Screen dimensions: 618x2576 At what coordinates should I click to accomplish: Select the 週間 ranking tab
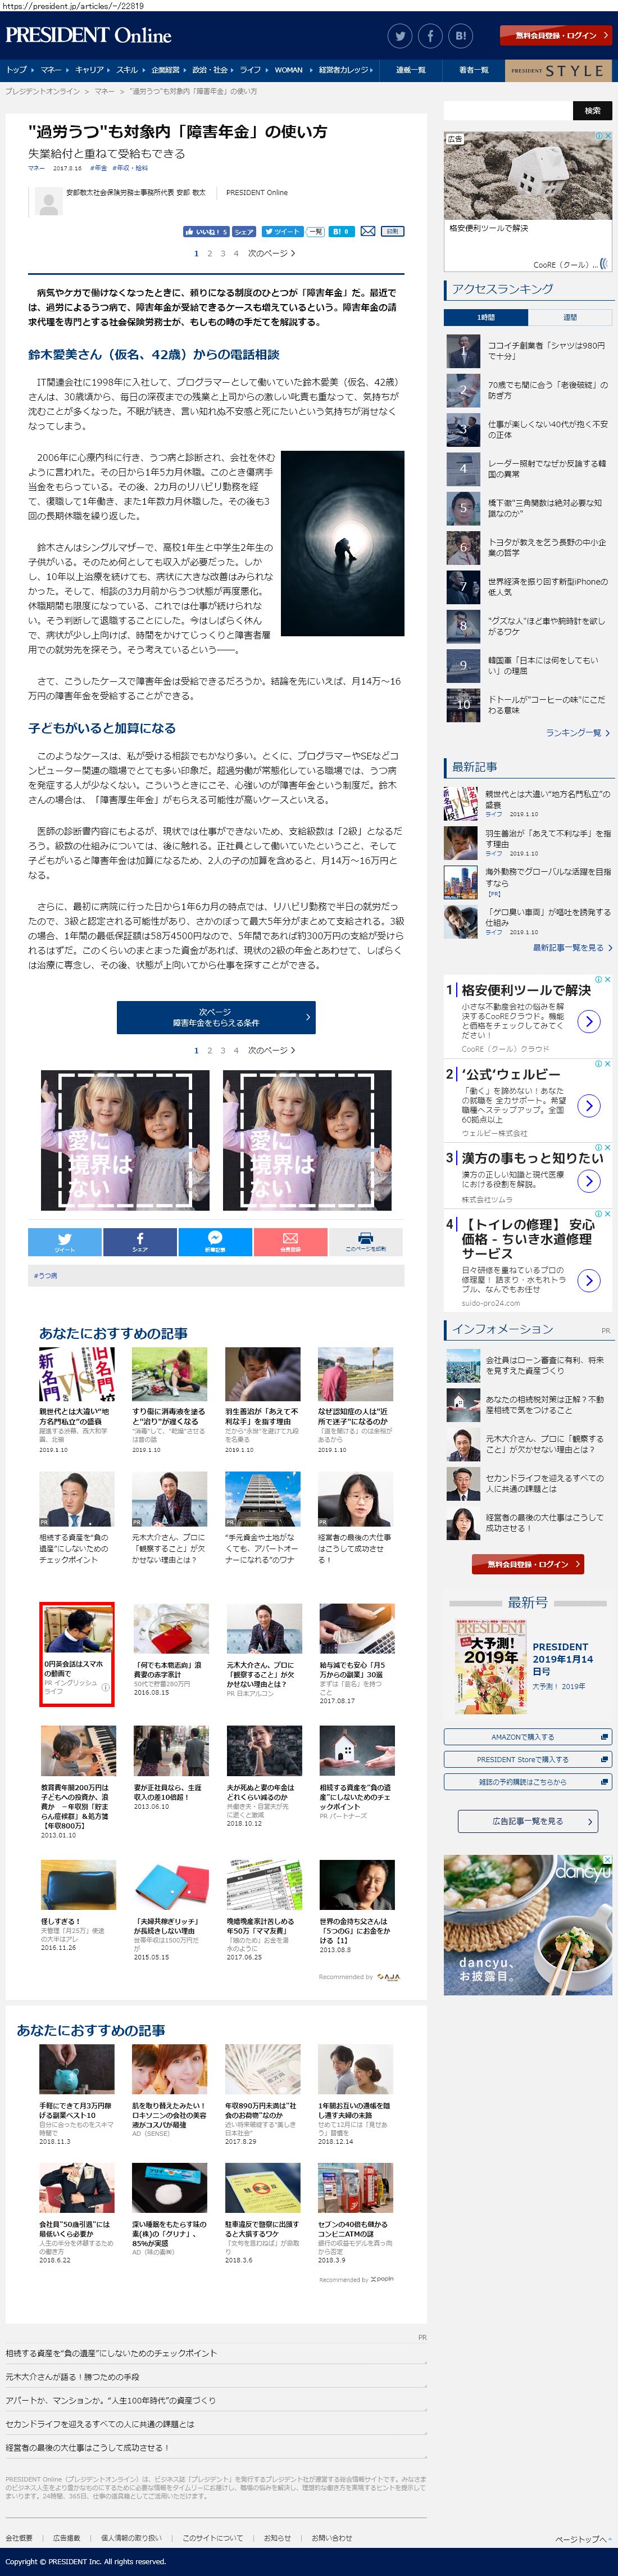(570, 317)
